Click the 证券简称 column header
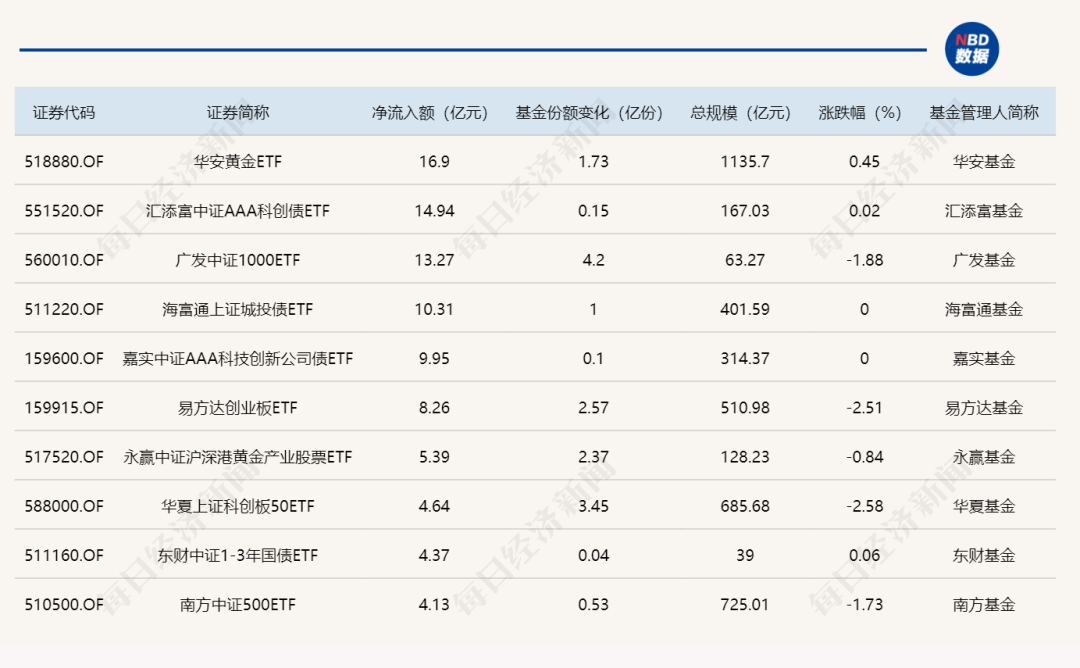Screen dimensions: 1080x668 click(x=238, y=112)
